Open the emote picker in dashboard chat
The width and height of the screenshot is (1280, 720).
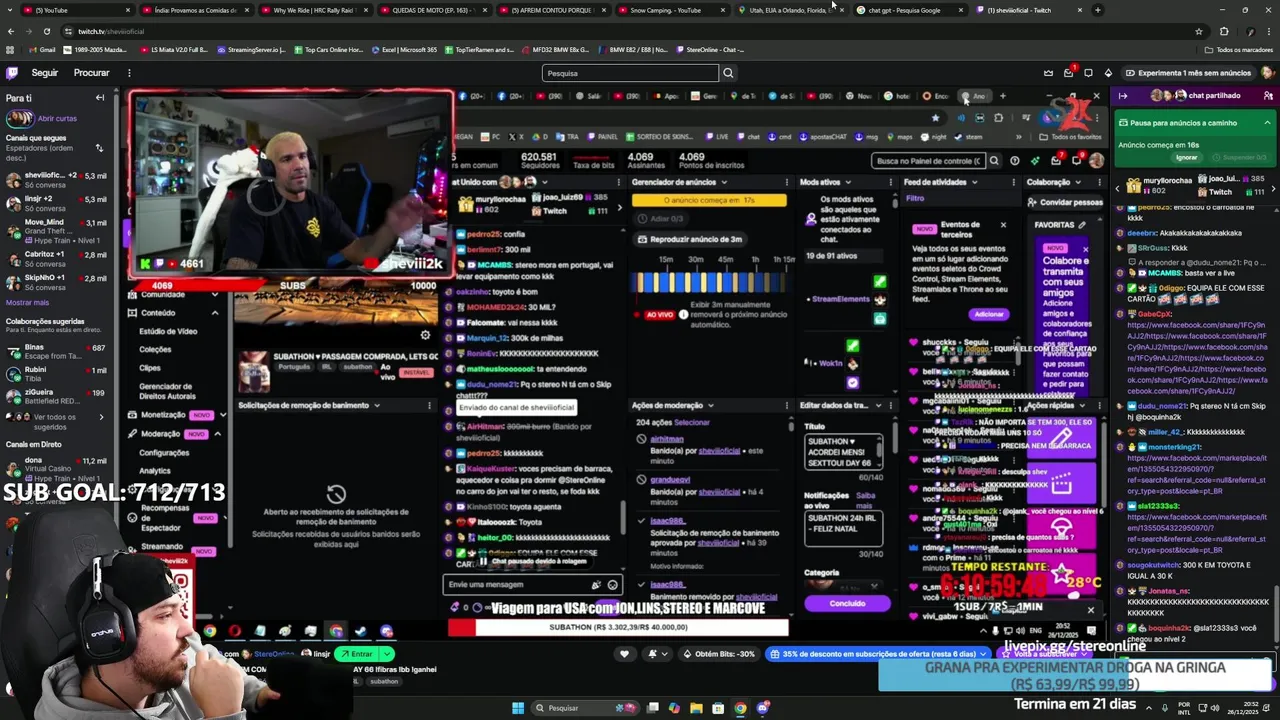[612, 585]
